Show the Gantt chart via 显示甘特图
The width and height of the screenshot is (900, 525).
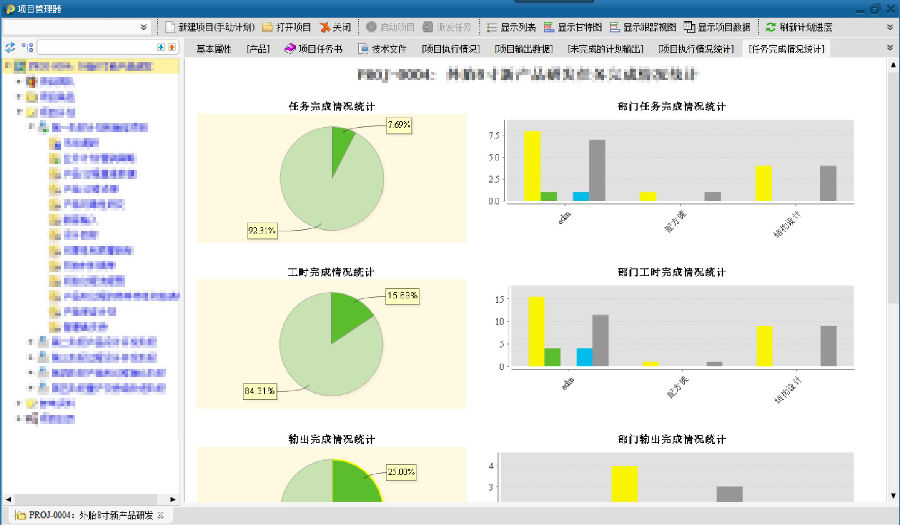point(573,27)
